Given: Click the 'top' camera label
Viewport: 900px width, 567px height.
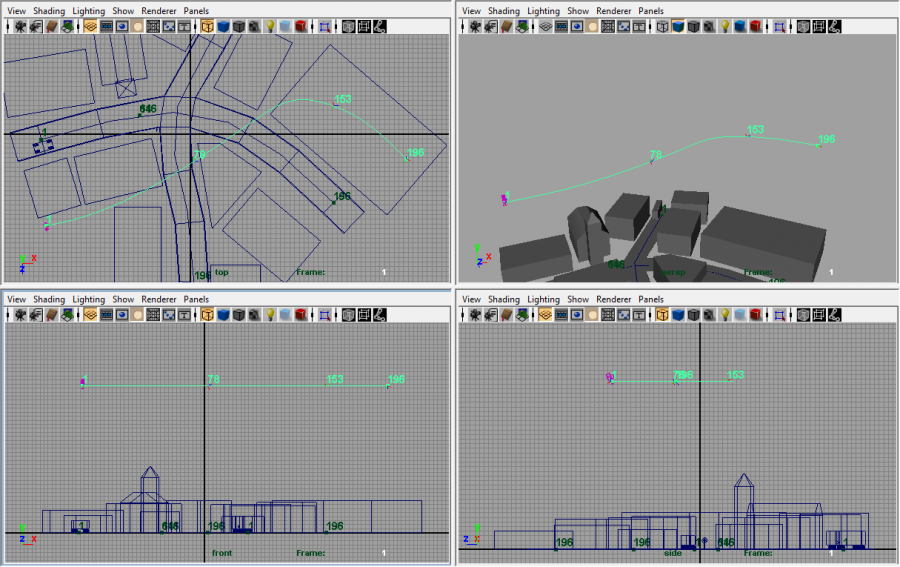Looking at the screenshot, I should point(221,273).
